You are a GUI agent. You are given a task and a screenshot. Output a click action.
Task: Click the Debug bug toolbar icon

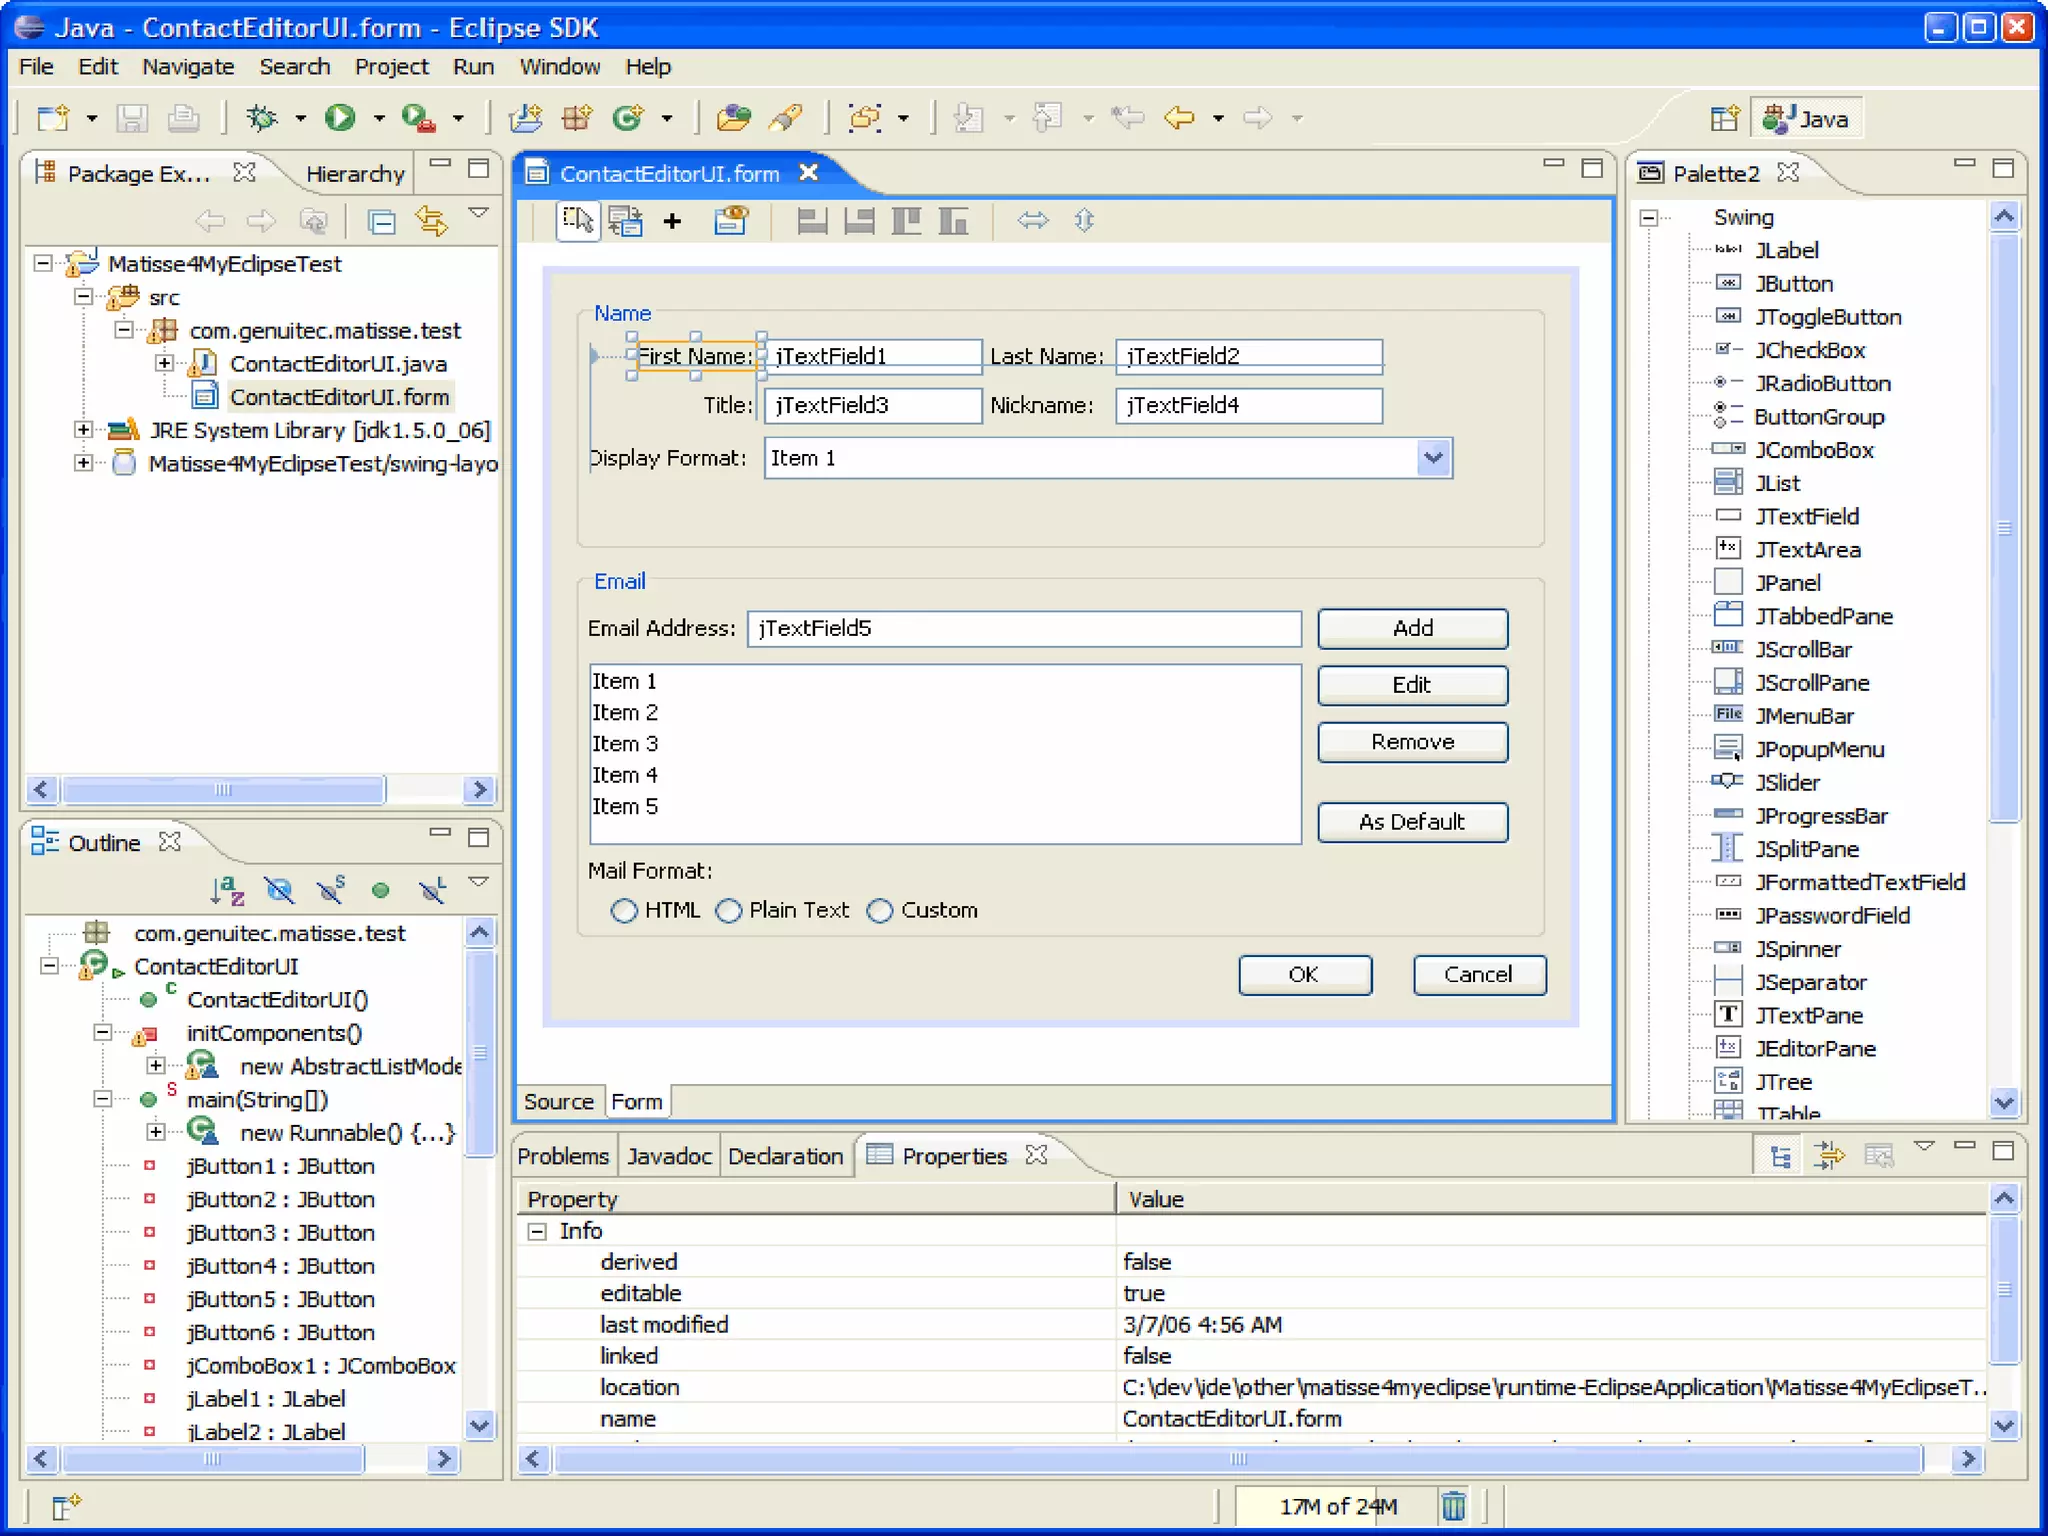(262, 118)
